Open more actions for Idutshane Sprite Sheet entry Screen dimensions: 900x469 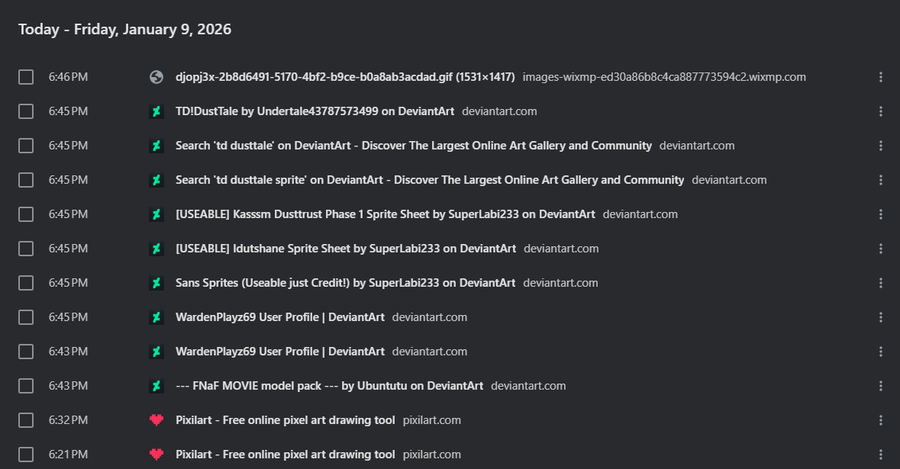pos(881,248)
